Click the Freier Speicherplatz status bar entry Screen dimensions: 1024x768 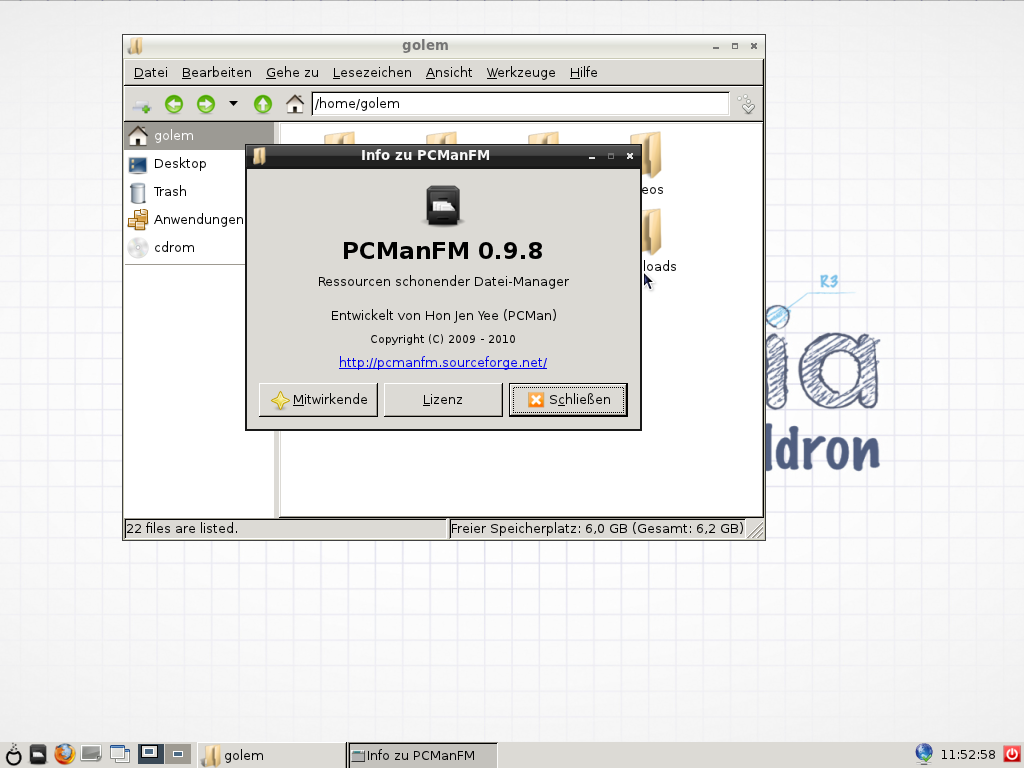596,528
